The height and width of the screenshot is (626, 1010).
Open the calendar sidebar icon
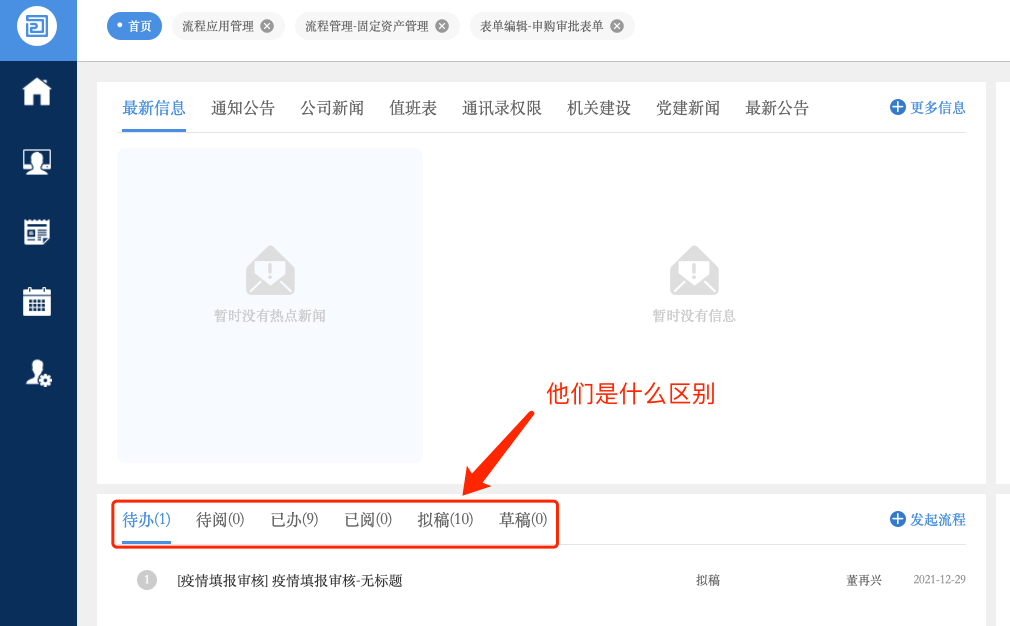point(37,301)
